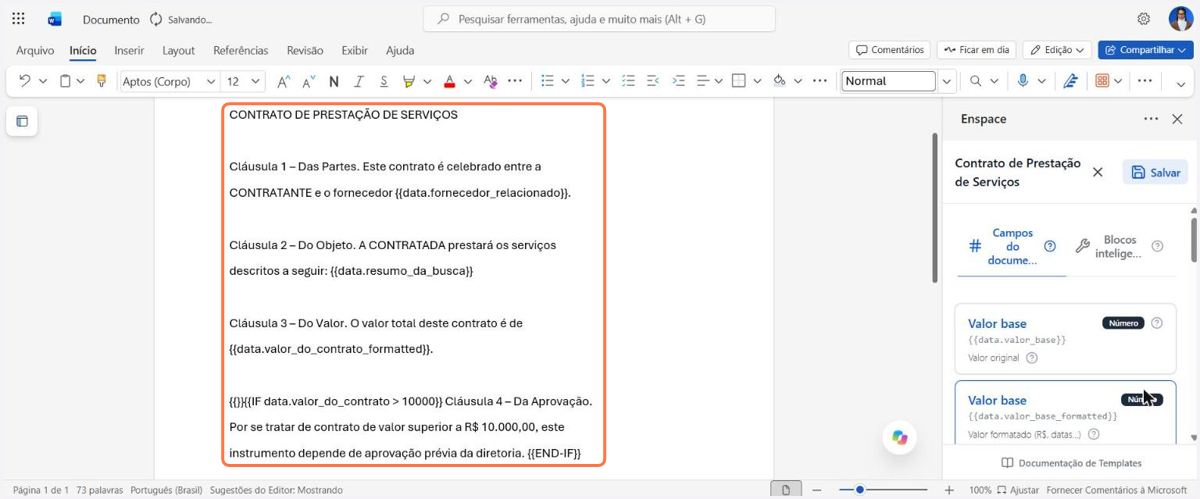Close Contrato de Prestação de Serviços template

point(1097,172)
